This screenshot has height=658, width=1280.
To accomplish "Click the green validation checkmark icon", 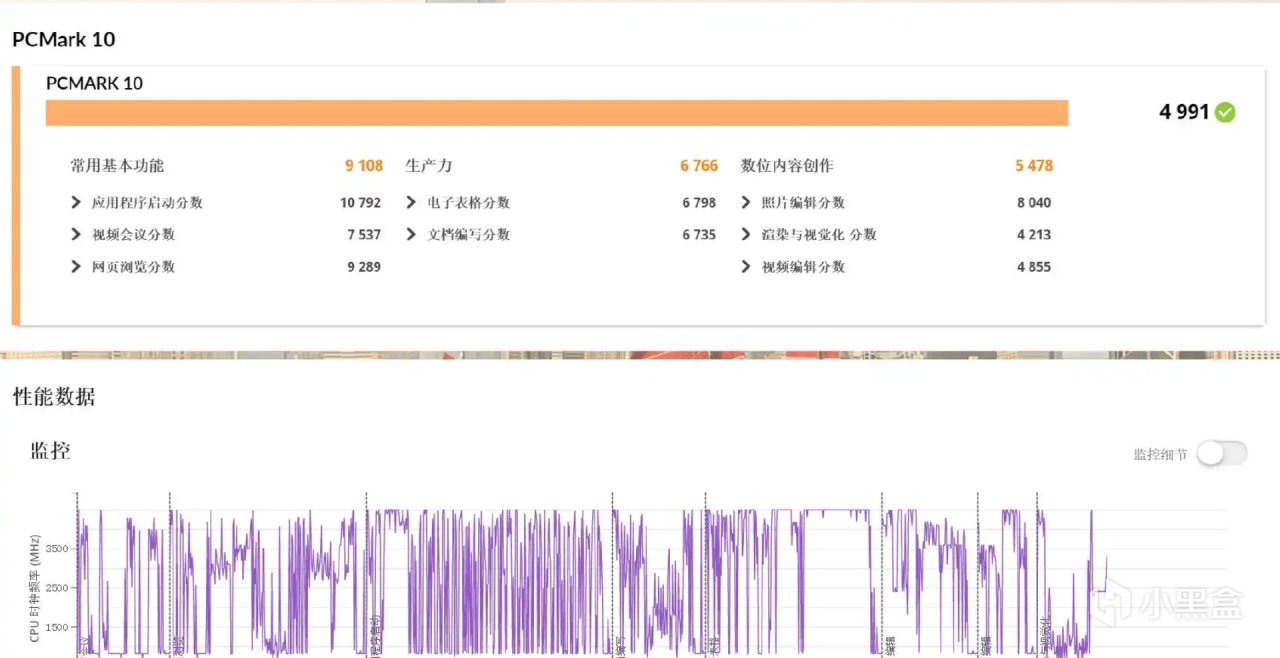I will pyautogui.click(x=1225, y=112).
